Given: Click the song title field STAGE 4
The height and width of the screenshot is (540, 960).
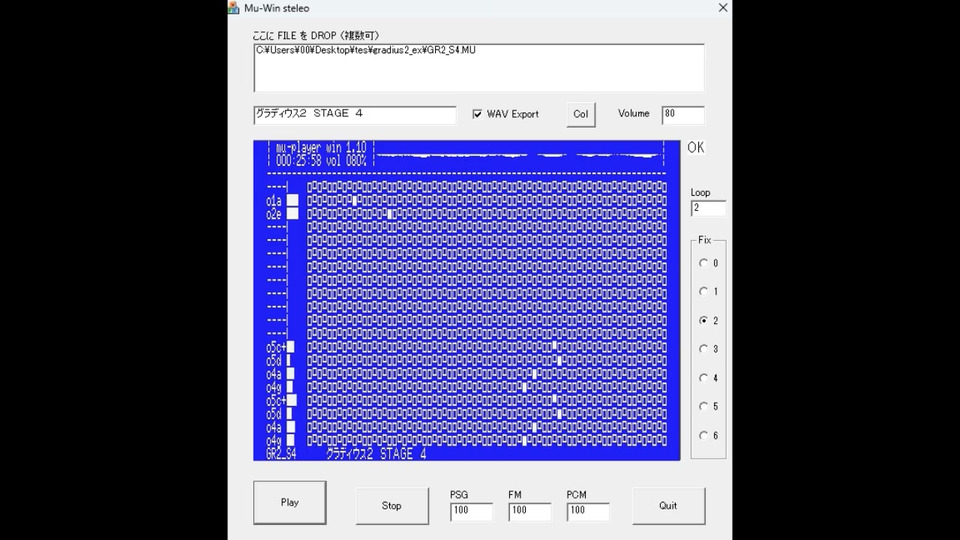Looking at the screenshot, I should [354, 114].
